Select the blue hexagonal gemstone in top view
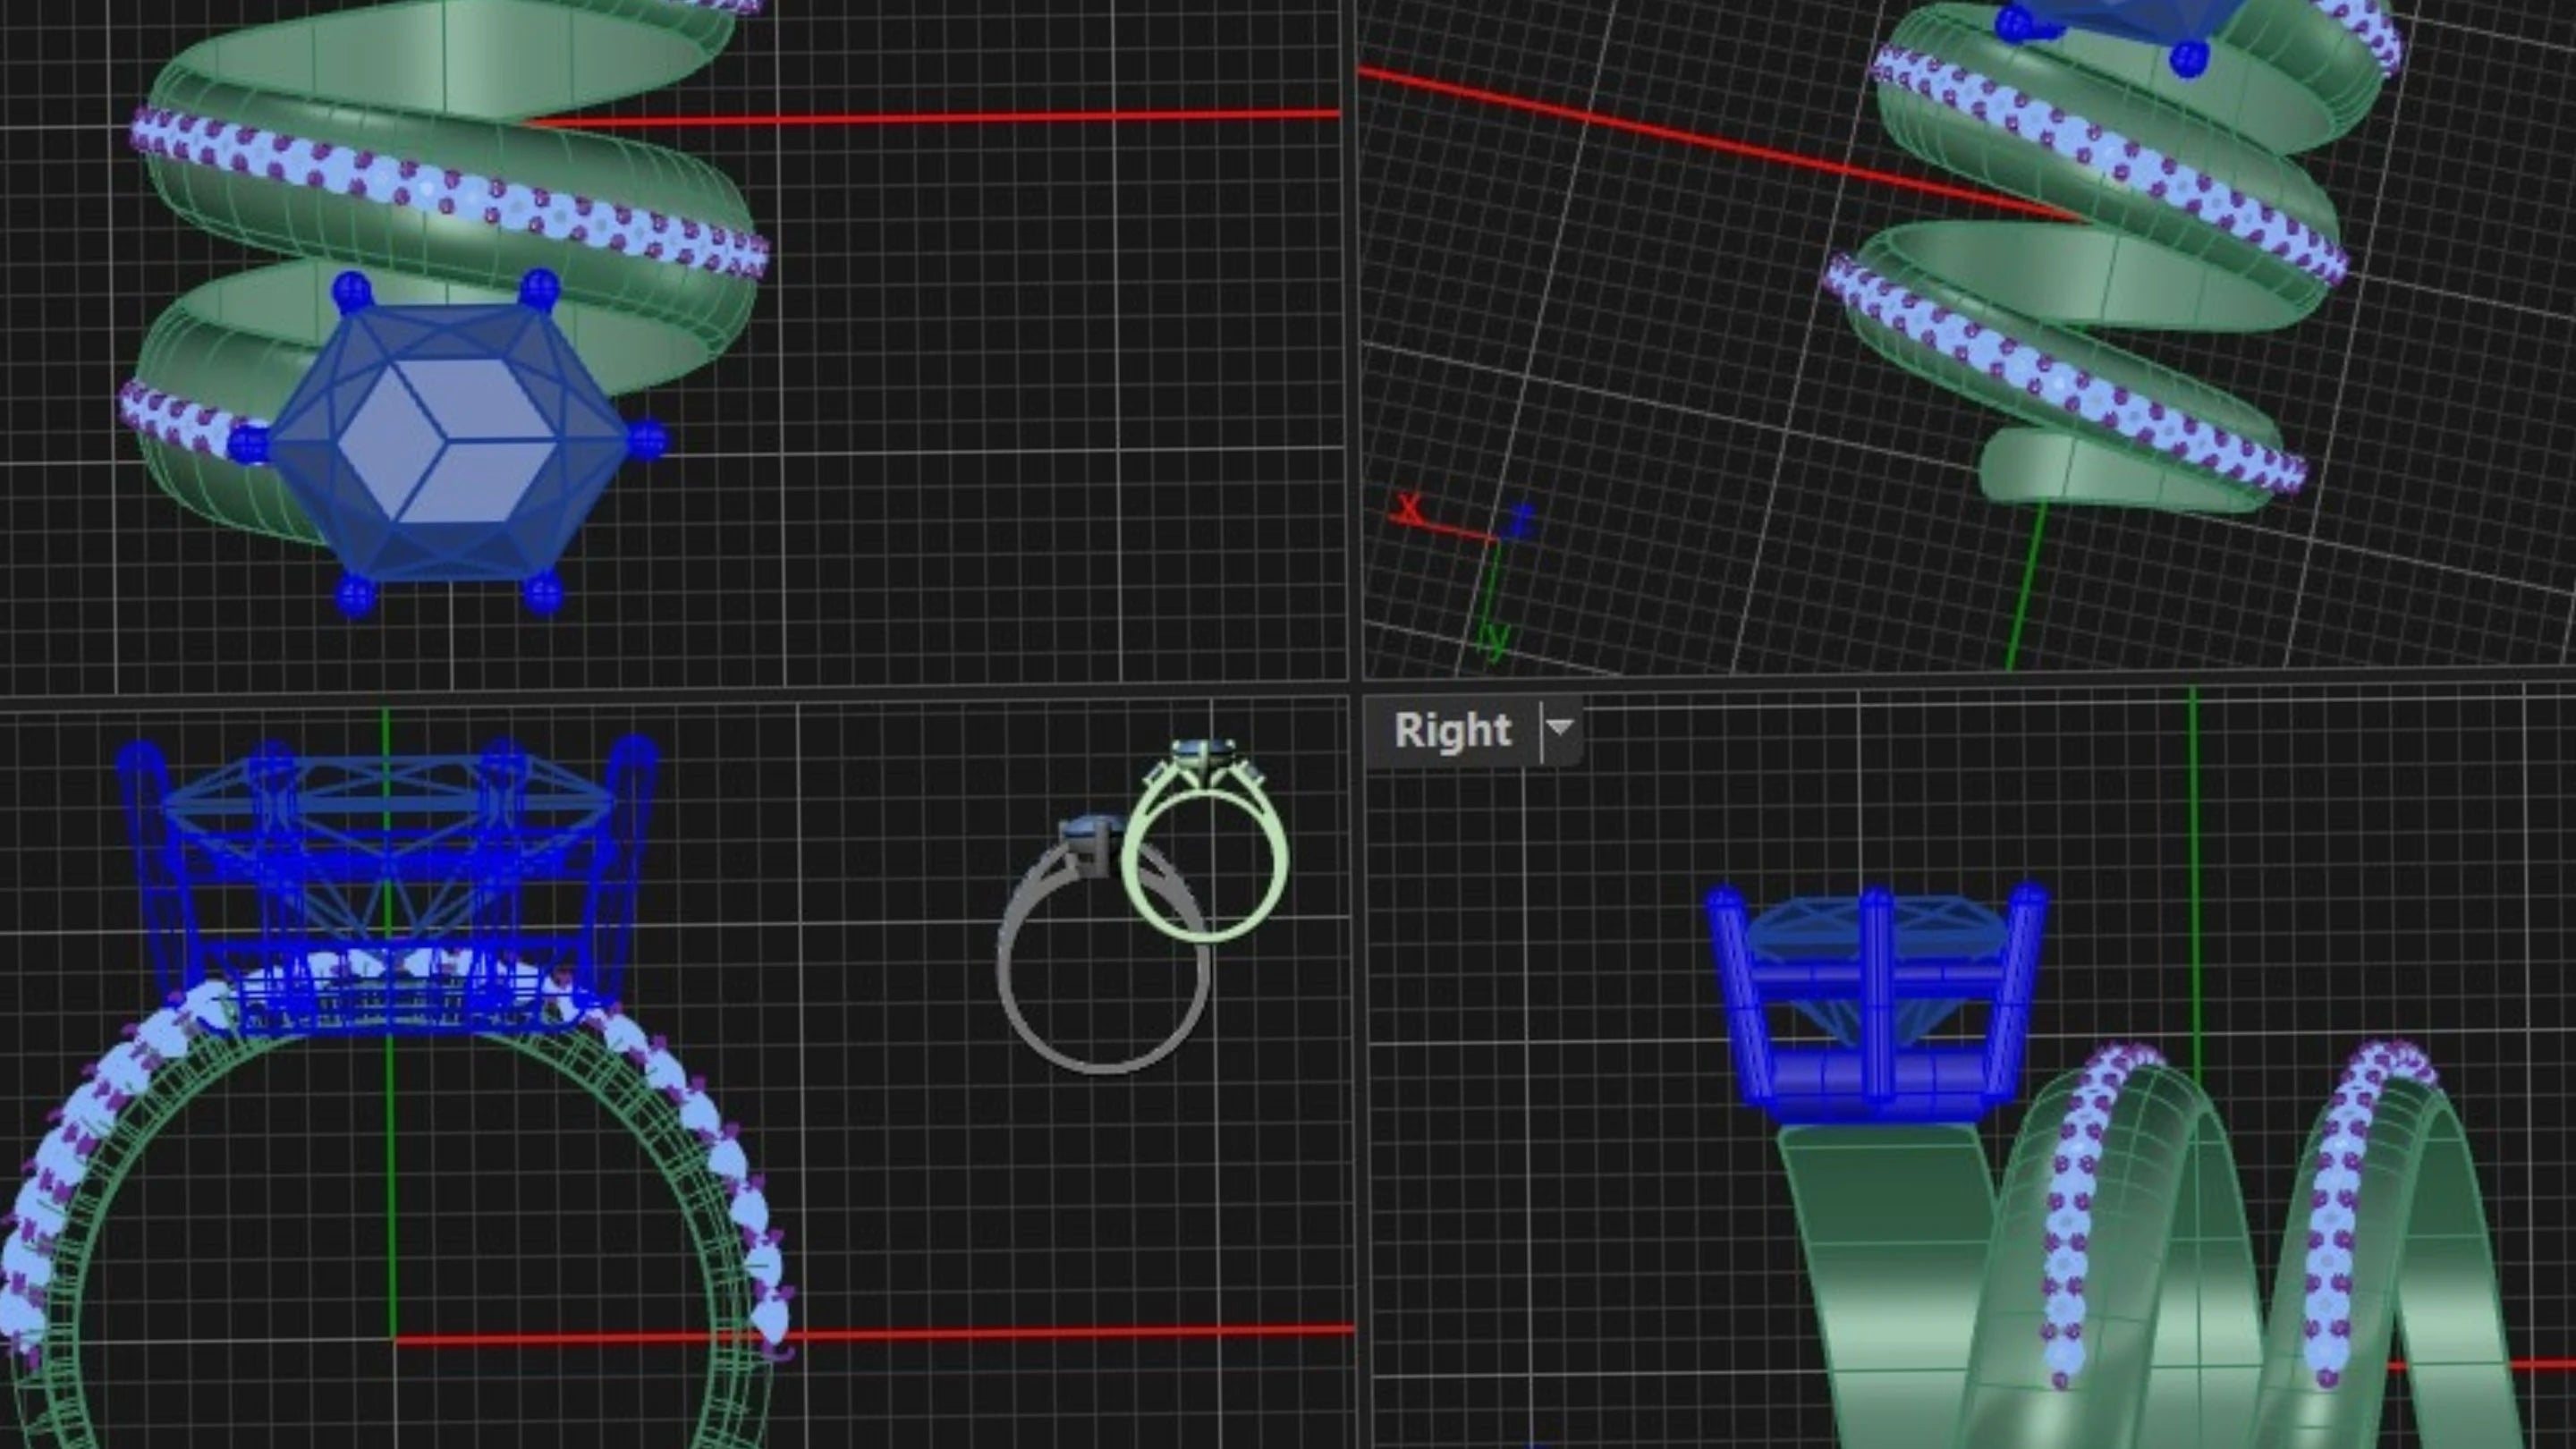Image resolution: width=2576 pixels, height=1449 pixels. point(447,441)
